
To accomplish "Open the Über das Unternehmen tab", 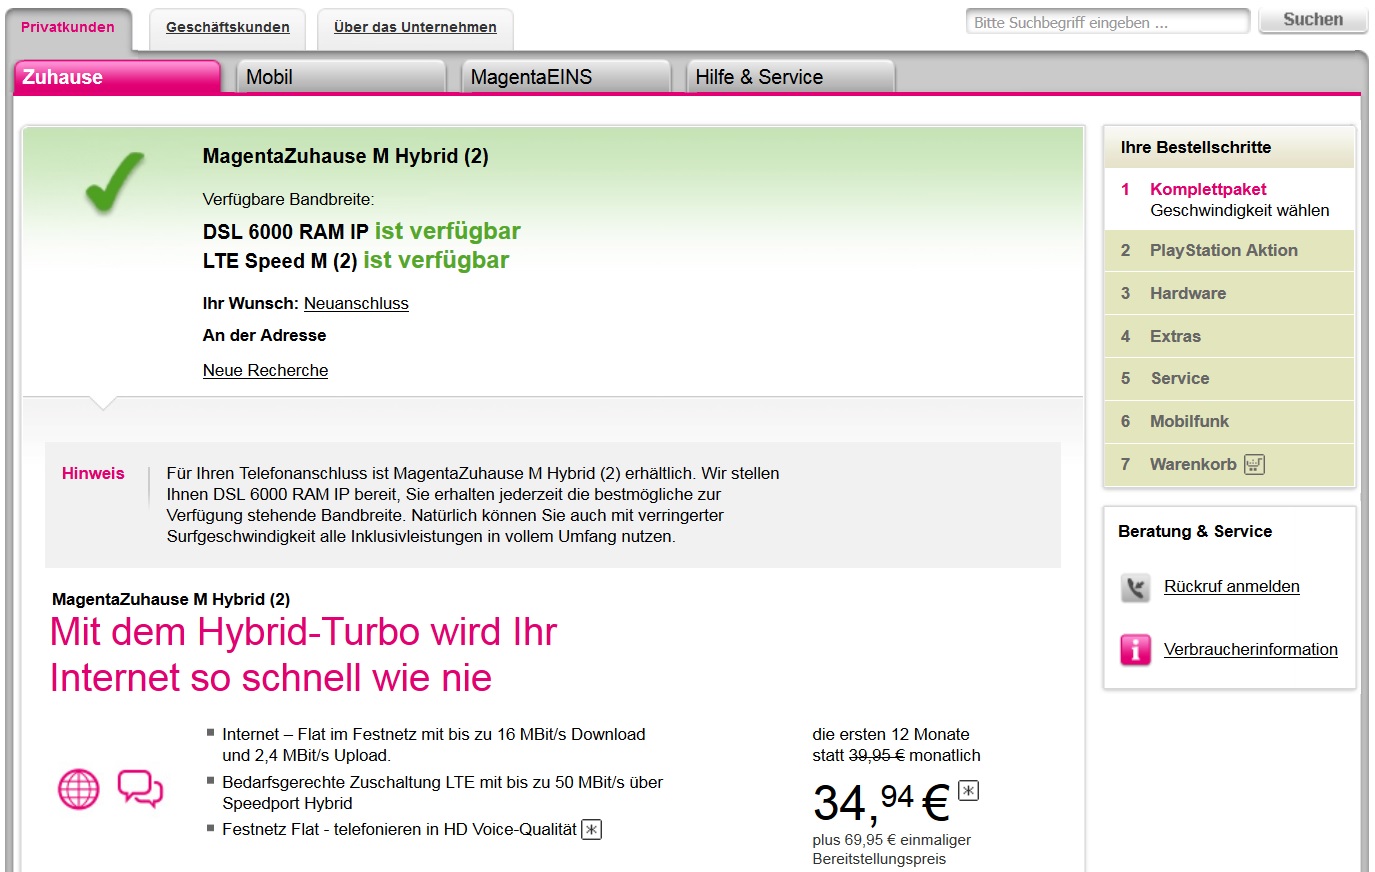I will [415, 28].
